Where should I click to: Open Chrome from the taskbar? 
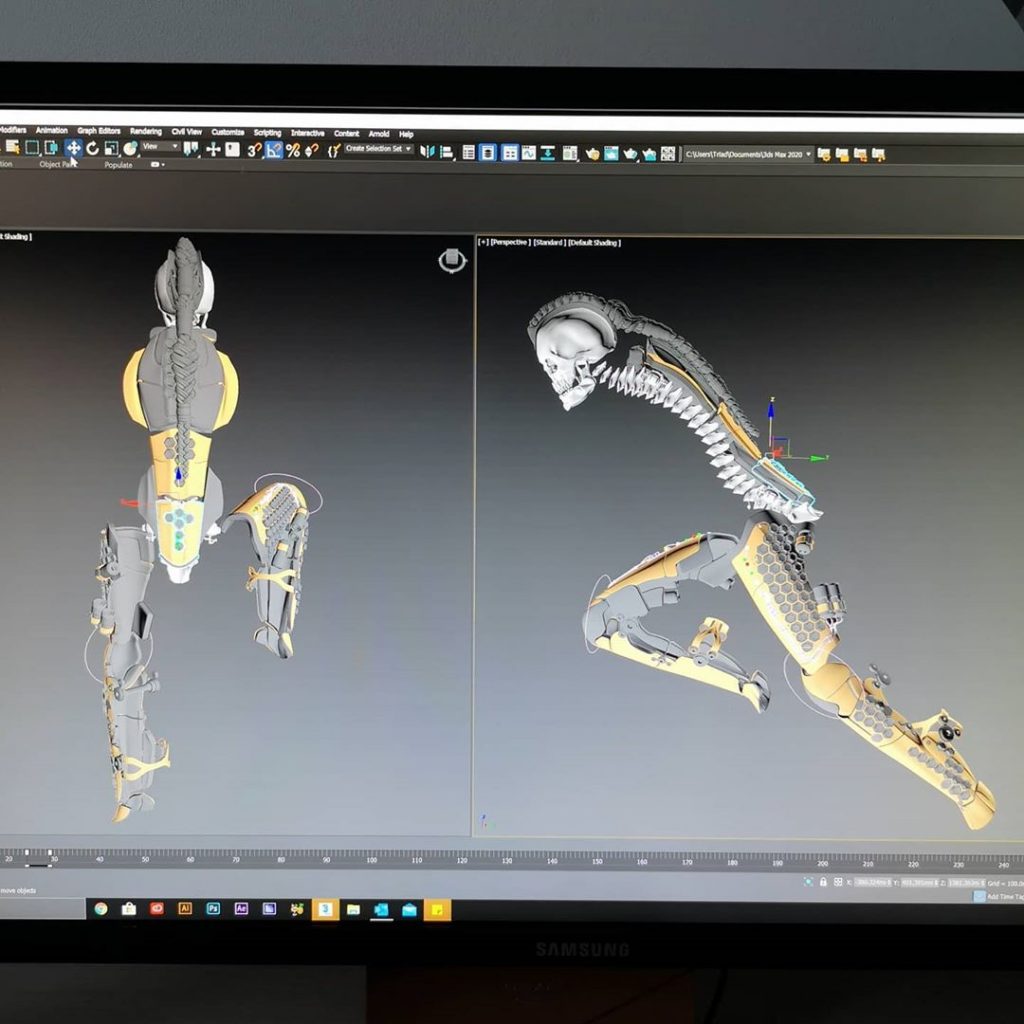tap(101, 908)
